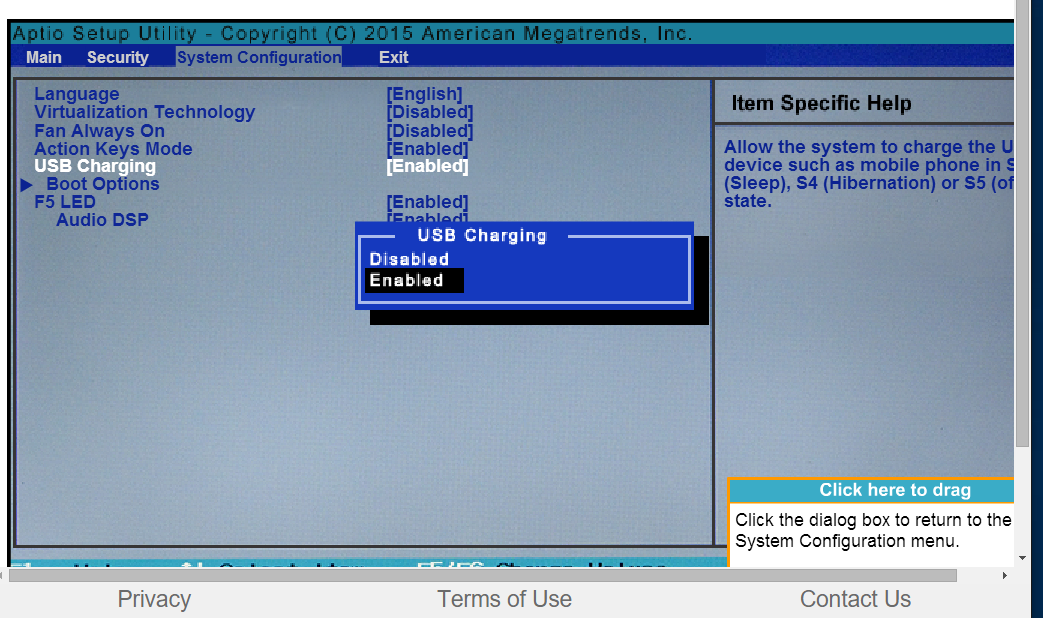
Task: Open the Contact Us link
Action: pyautogui.click(x=855, y=599)
